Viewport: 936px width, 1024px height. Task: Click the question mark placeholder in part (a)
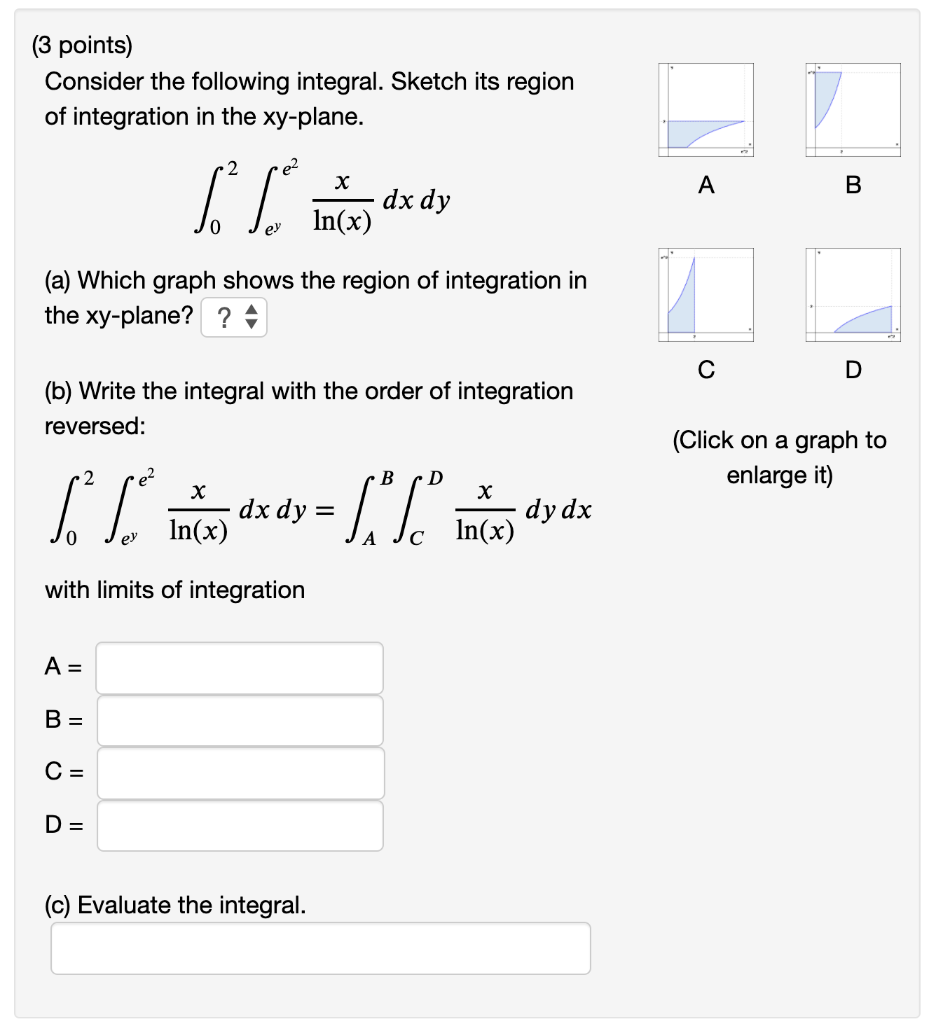[225, 316]
